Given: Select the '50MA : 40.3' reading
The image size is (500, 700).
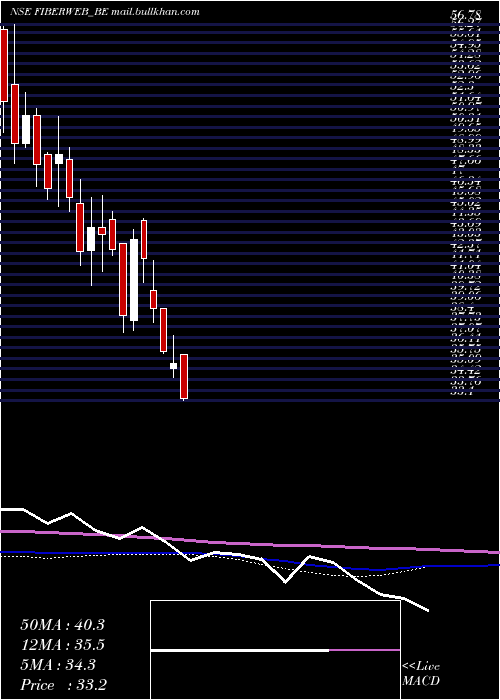Looking at the screenshot, I should (x=62, y=625).
